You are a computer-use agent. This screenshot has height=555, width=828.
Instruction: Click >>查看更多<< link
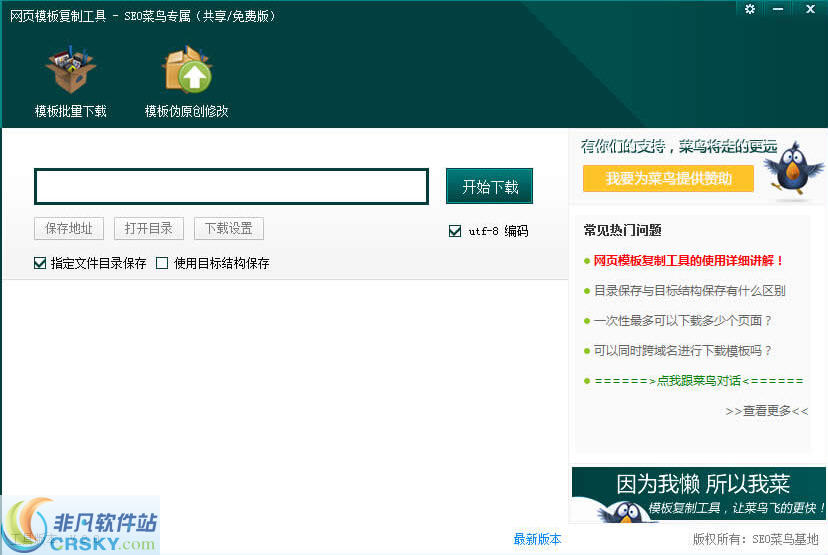coord(767,411)
